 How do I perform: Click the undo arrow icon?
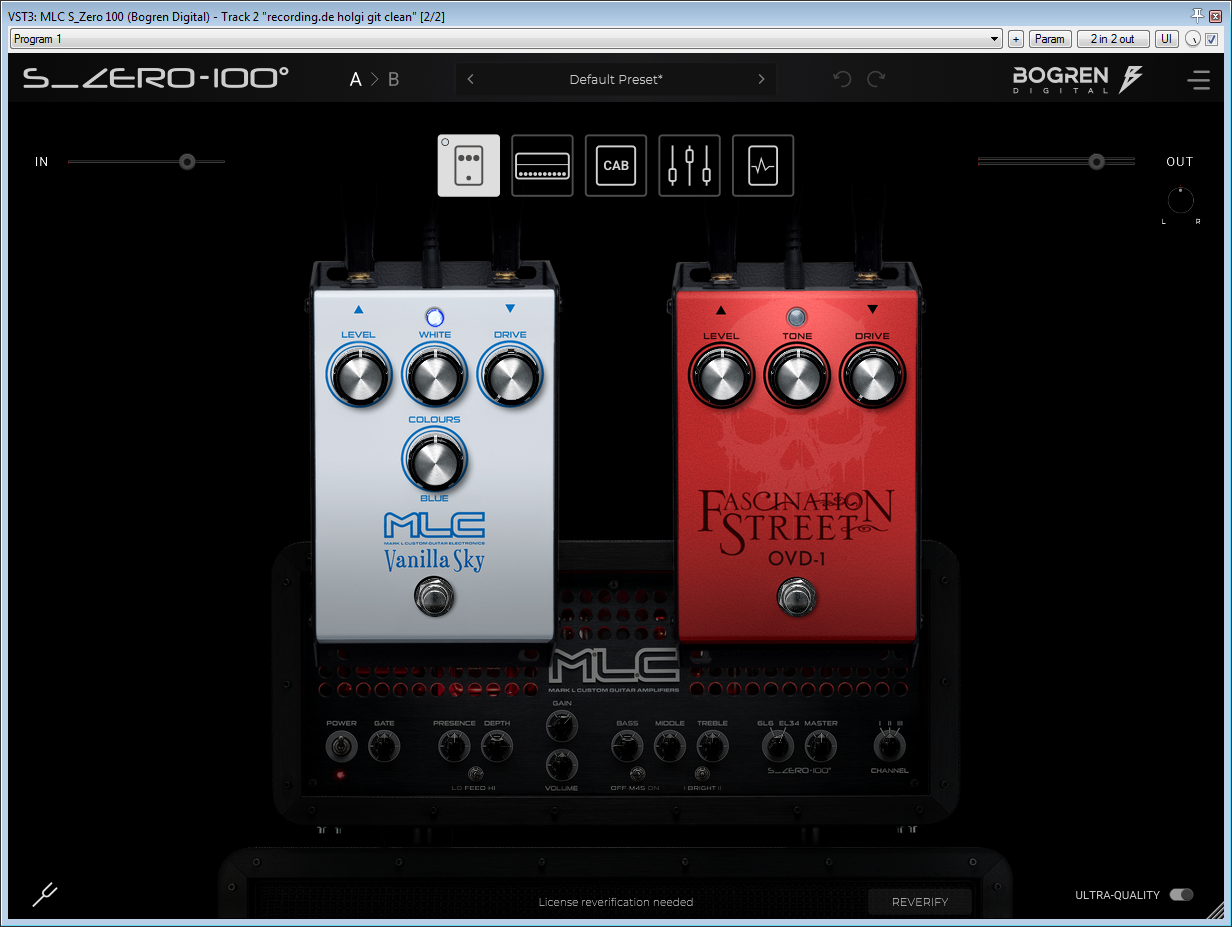pyautogui.click(x=842, y=79)
